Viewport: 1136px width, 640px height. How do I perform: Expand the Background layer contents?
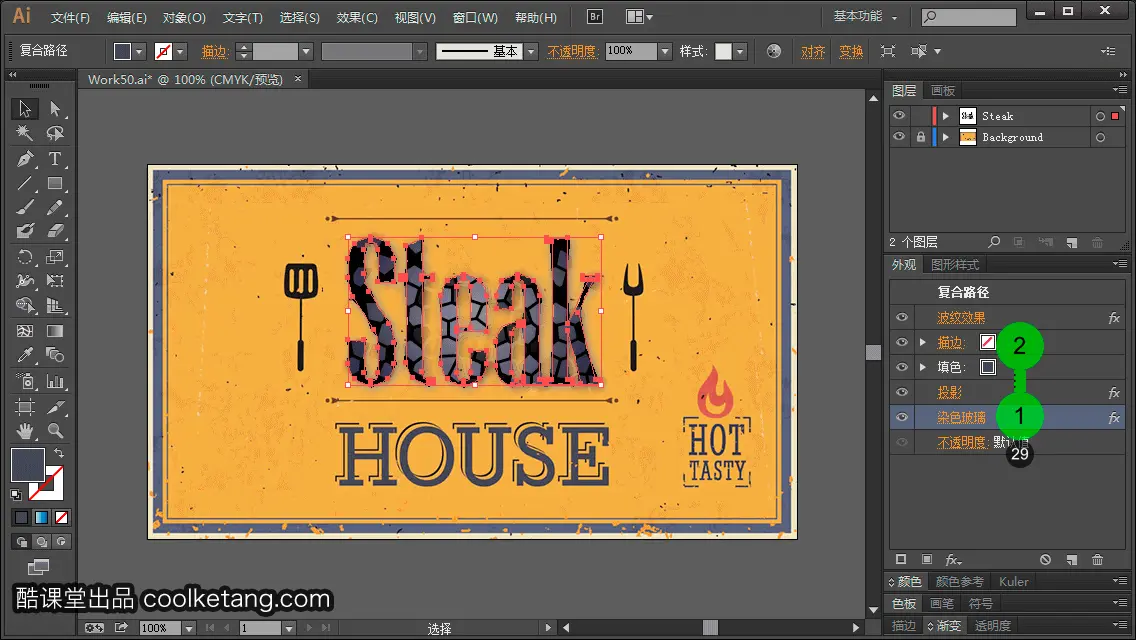point(945,137)
